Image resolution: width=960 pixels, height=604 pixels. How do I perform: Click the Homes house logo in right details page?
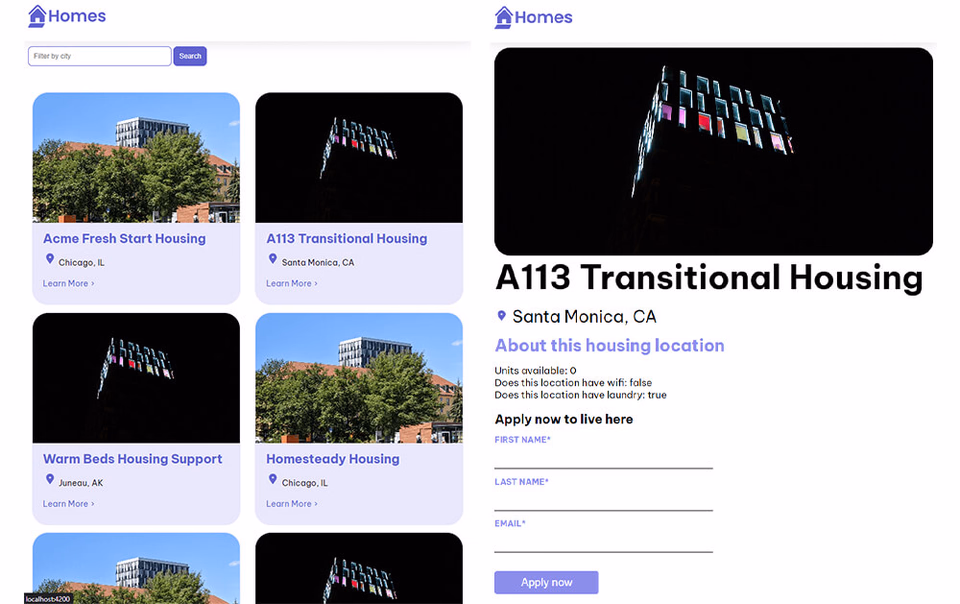[533, 17]
